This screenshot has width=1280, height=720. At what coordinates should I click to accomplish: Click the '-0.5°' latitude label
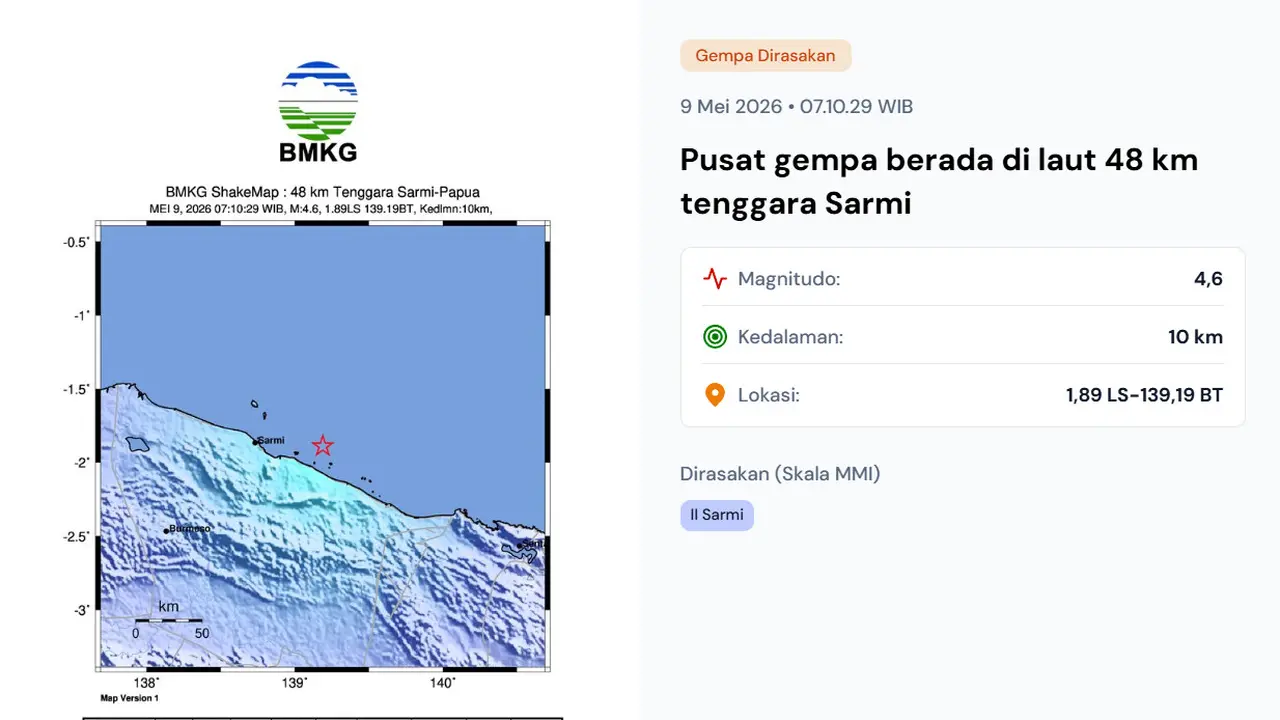[77, 242]
